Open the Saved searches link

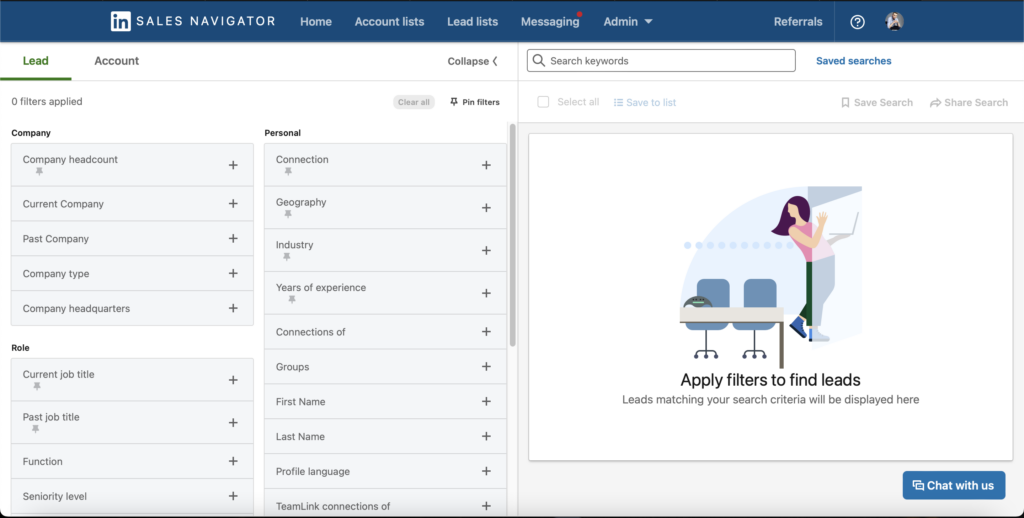tap(853, 61)
